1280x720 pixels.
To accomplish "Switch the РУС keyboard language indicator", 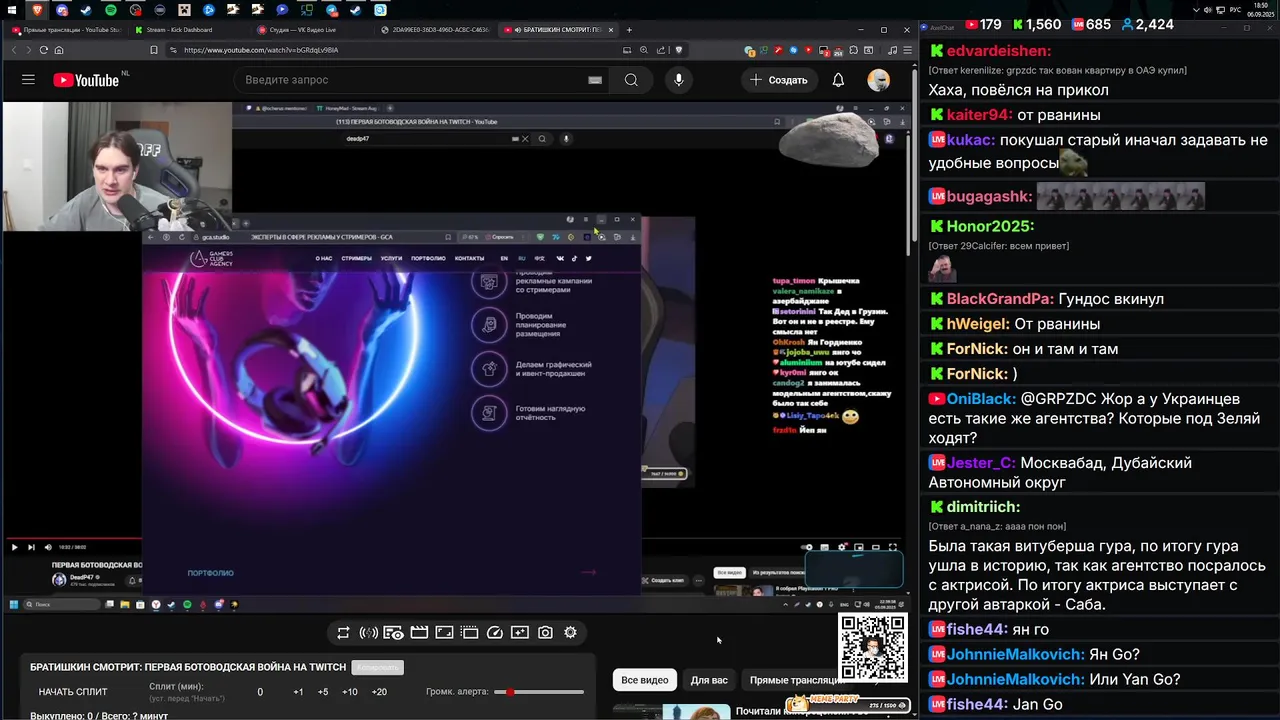I will 1235,10.
